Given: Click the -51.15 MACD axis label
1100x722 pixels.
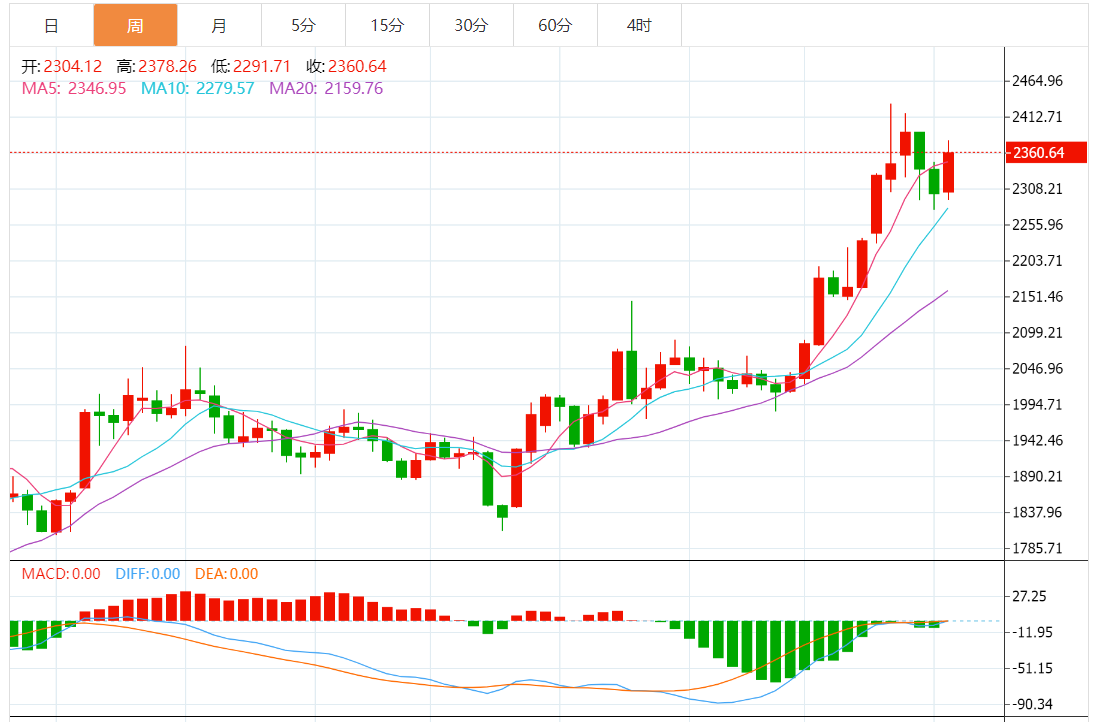Looking at the screenshot, I should (1032, 668).
